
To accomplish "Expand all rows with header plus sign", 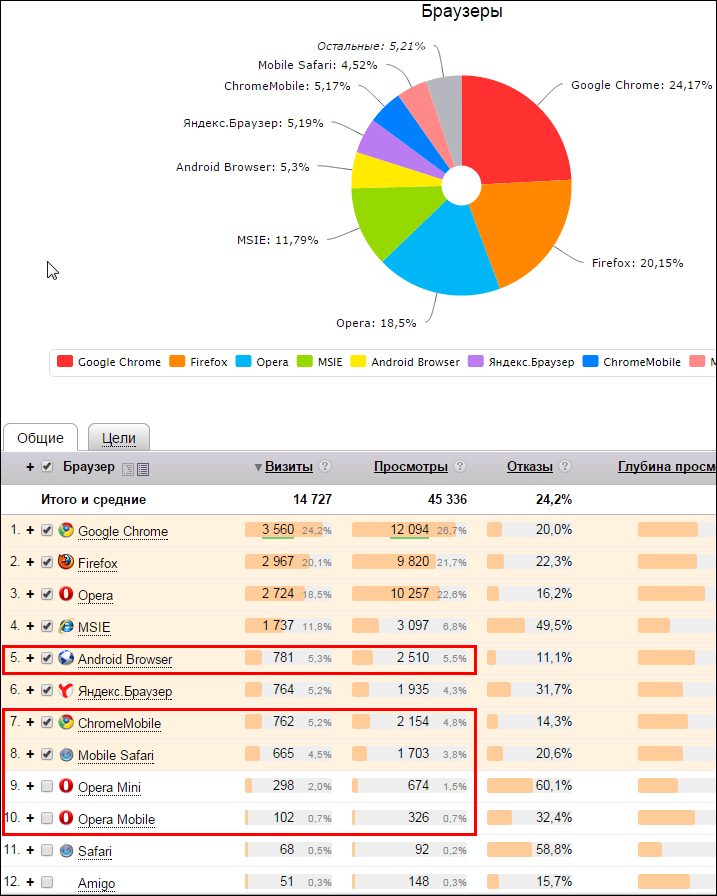I will (x=30, y=467).
